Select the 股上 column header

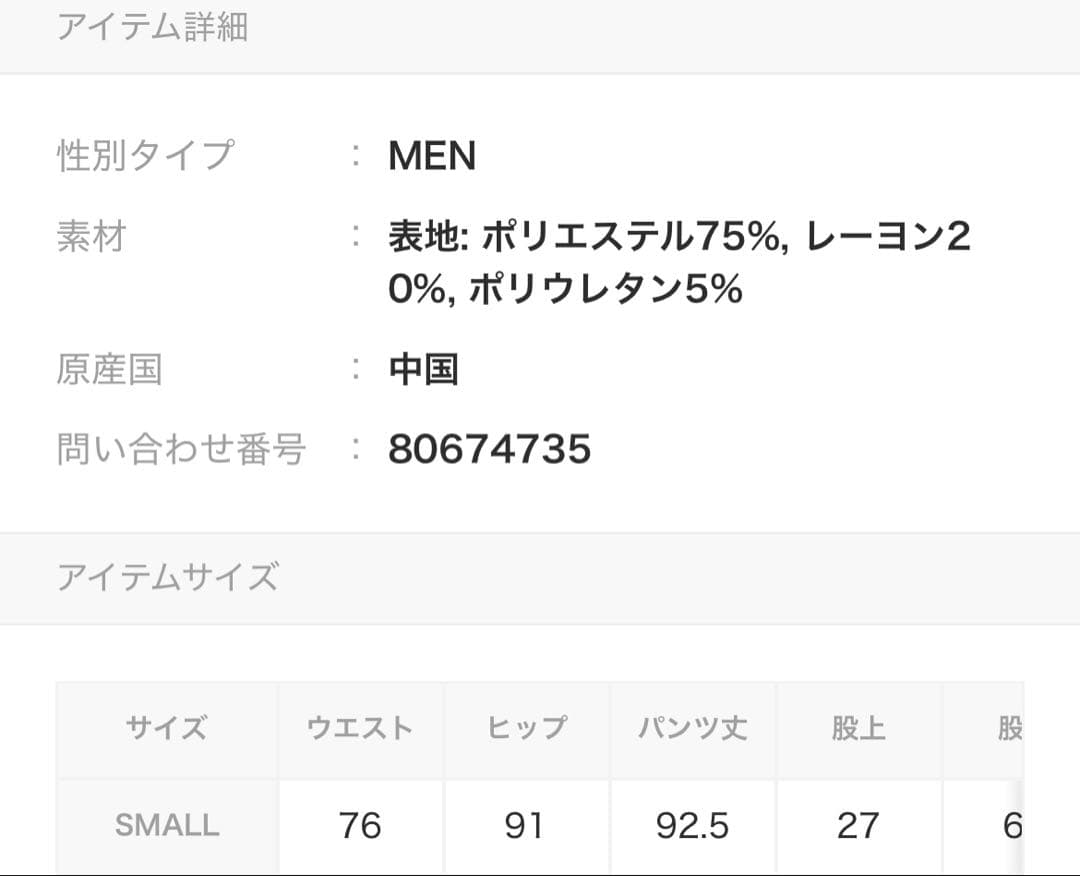pos(858,728)
